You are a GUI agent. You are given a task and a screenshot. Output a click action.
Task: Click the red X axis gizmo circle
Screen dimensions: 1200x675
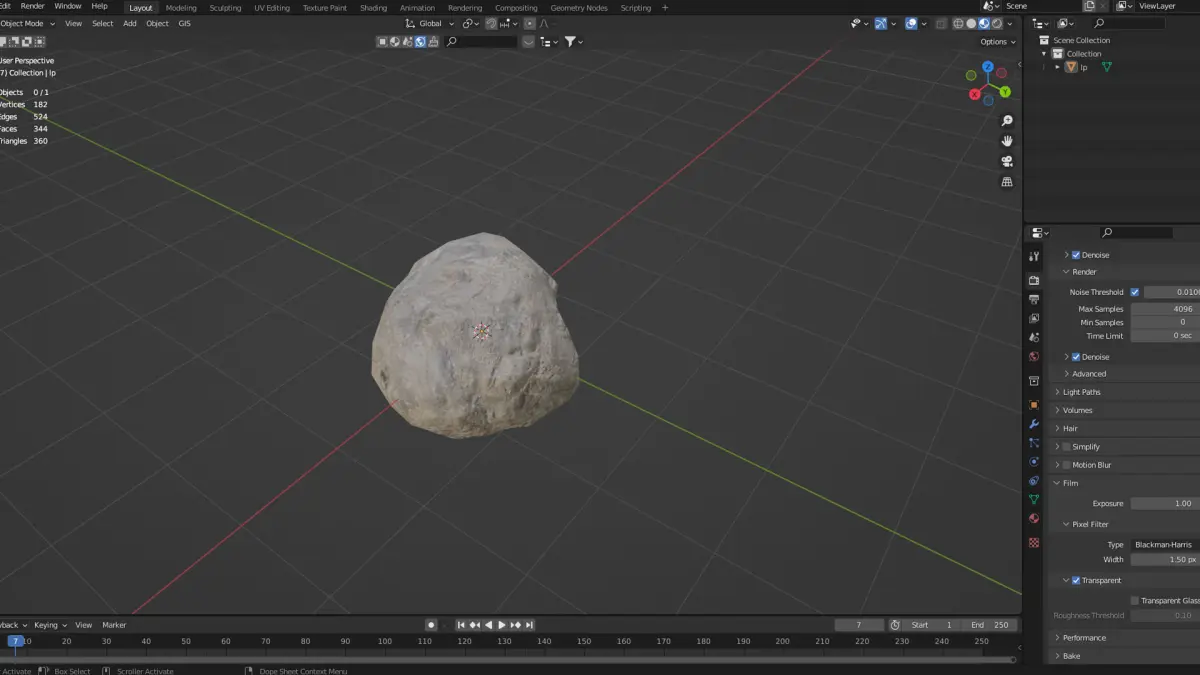[975, 95]
